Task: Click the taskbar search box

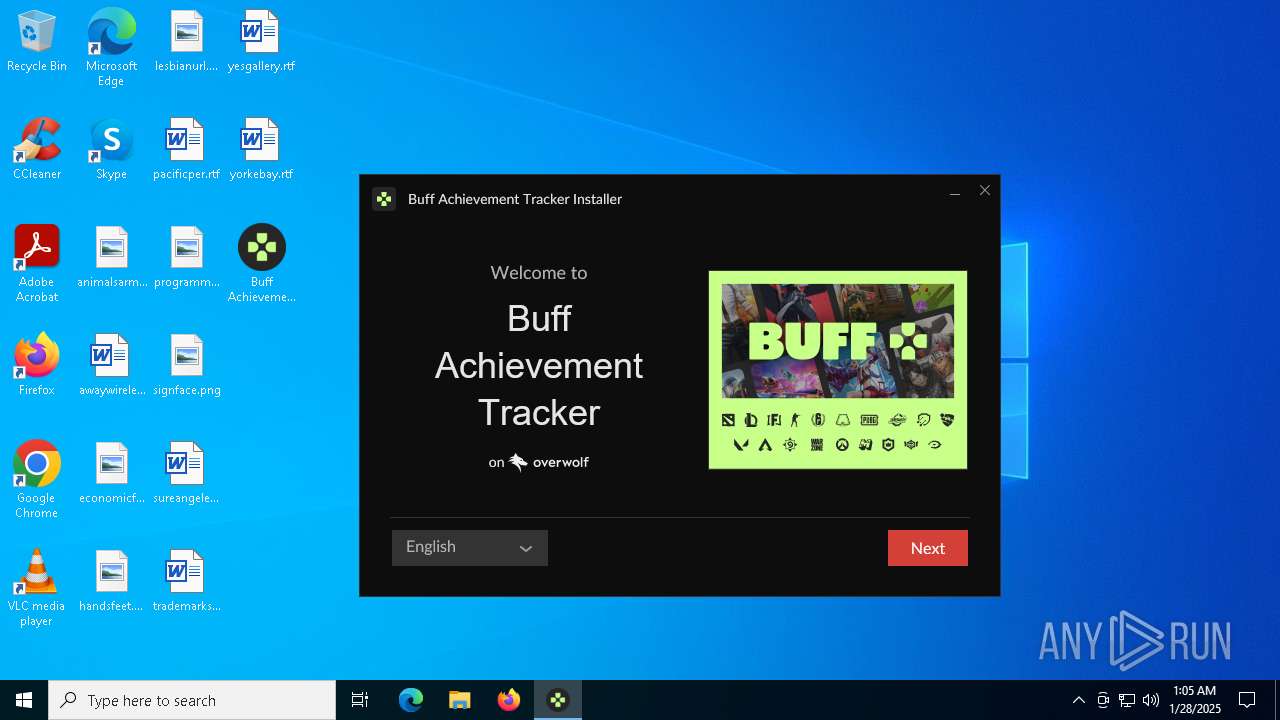Action: tap(192, 700)
